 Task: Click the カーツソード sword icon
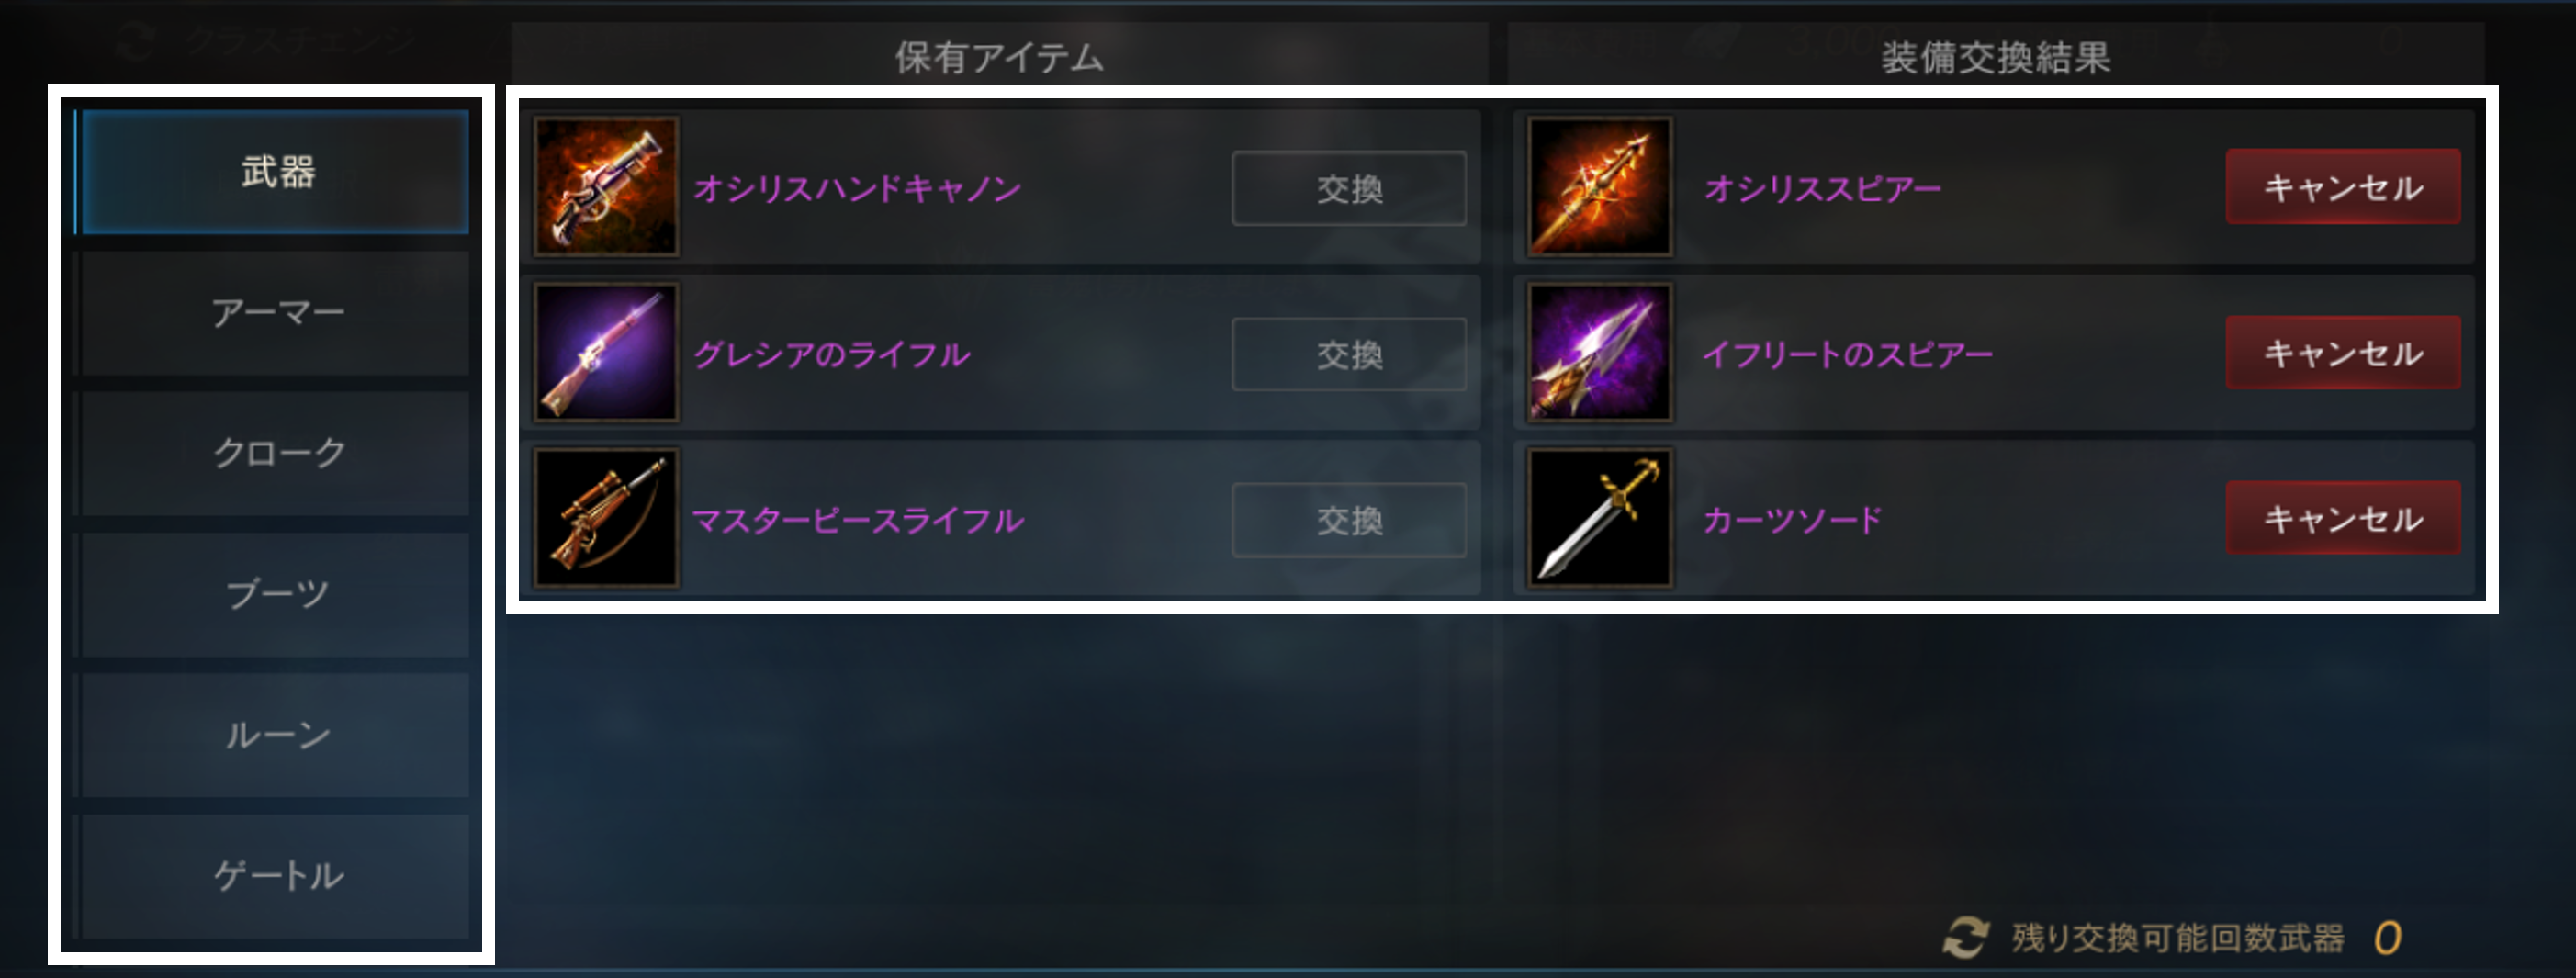(x=1600, y=517)
